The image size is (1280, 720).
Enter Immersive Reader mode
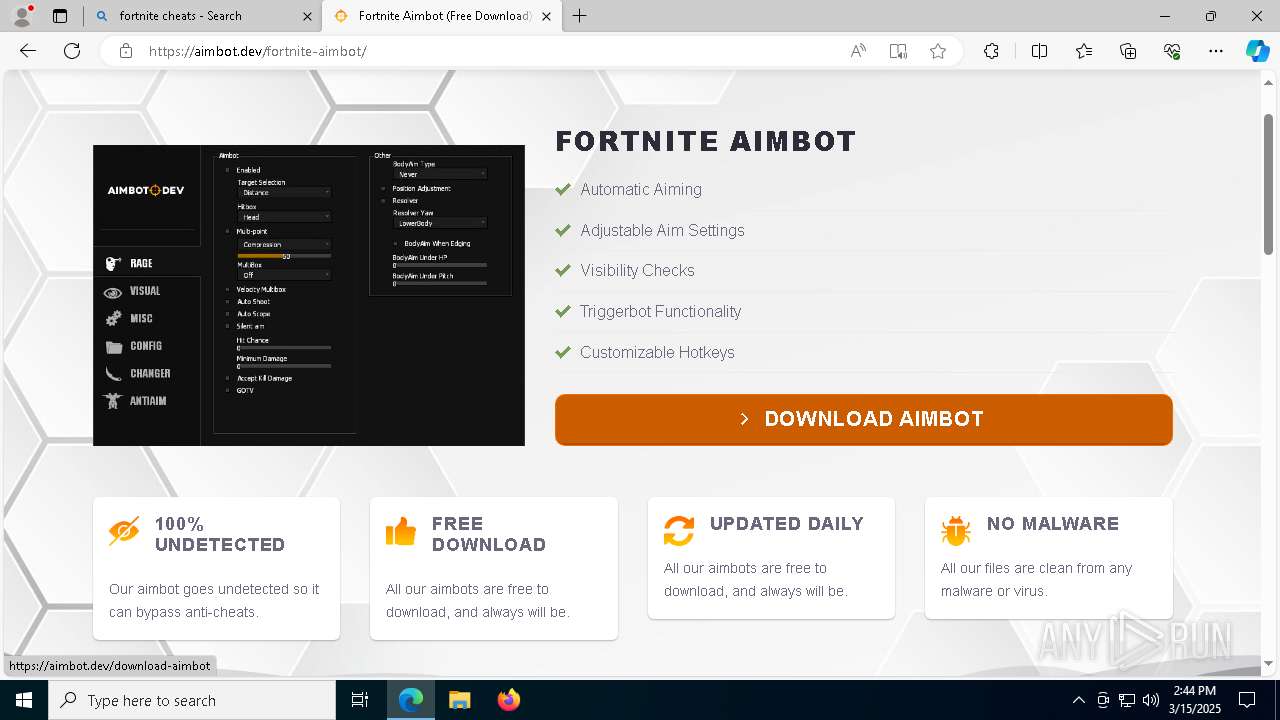click(x=898, y=51)
